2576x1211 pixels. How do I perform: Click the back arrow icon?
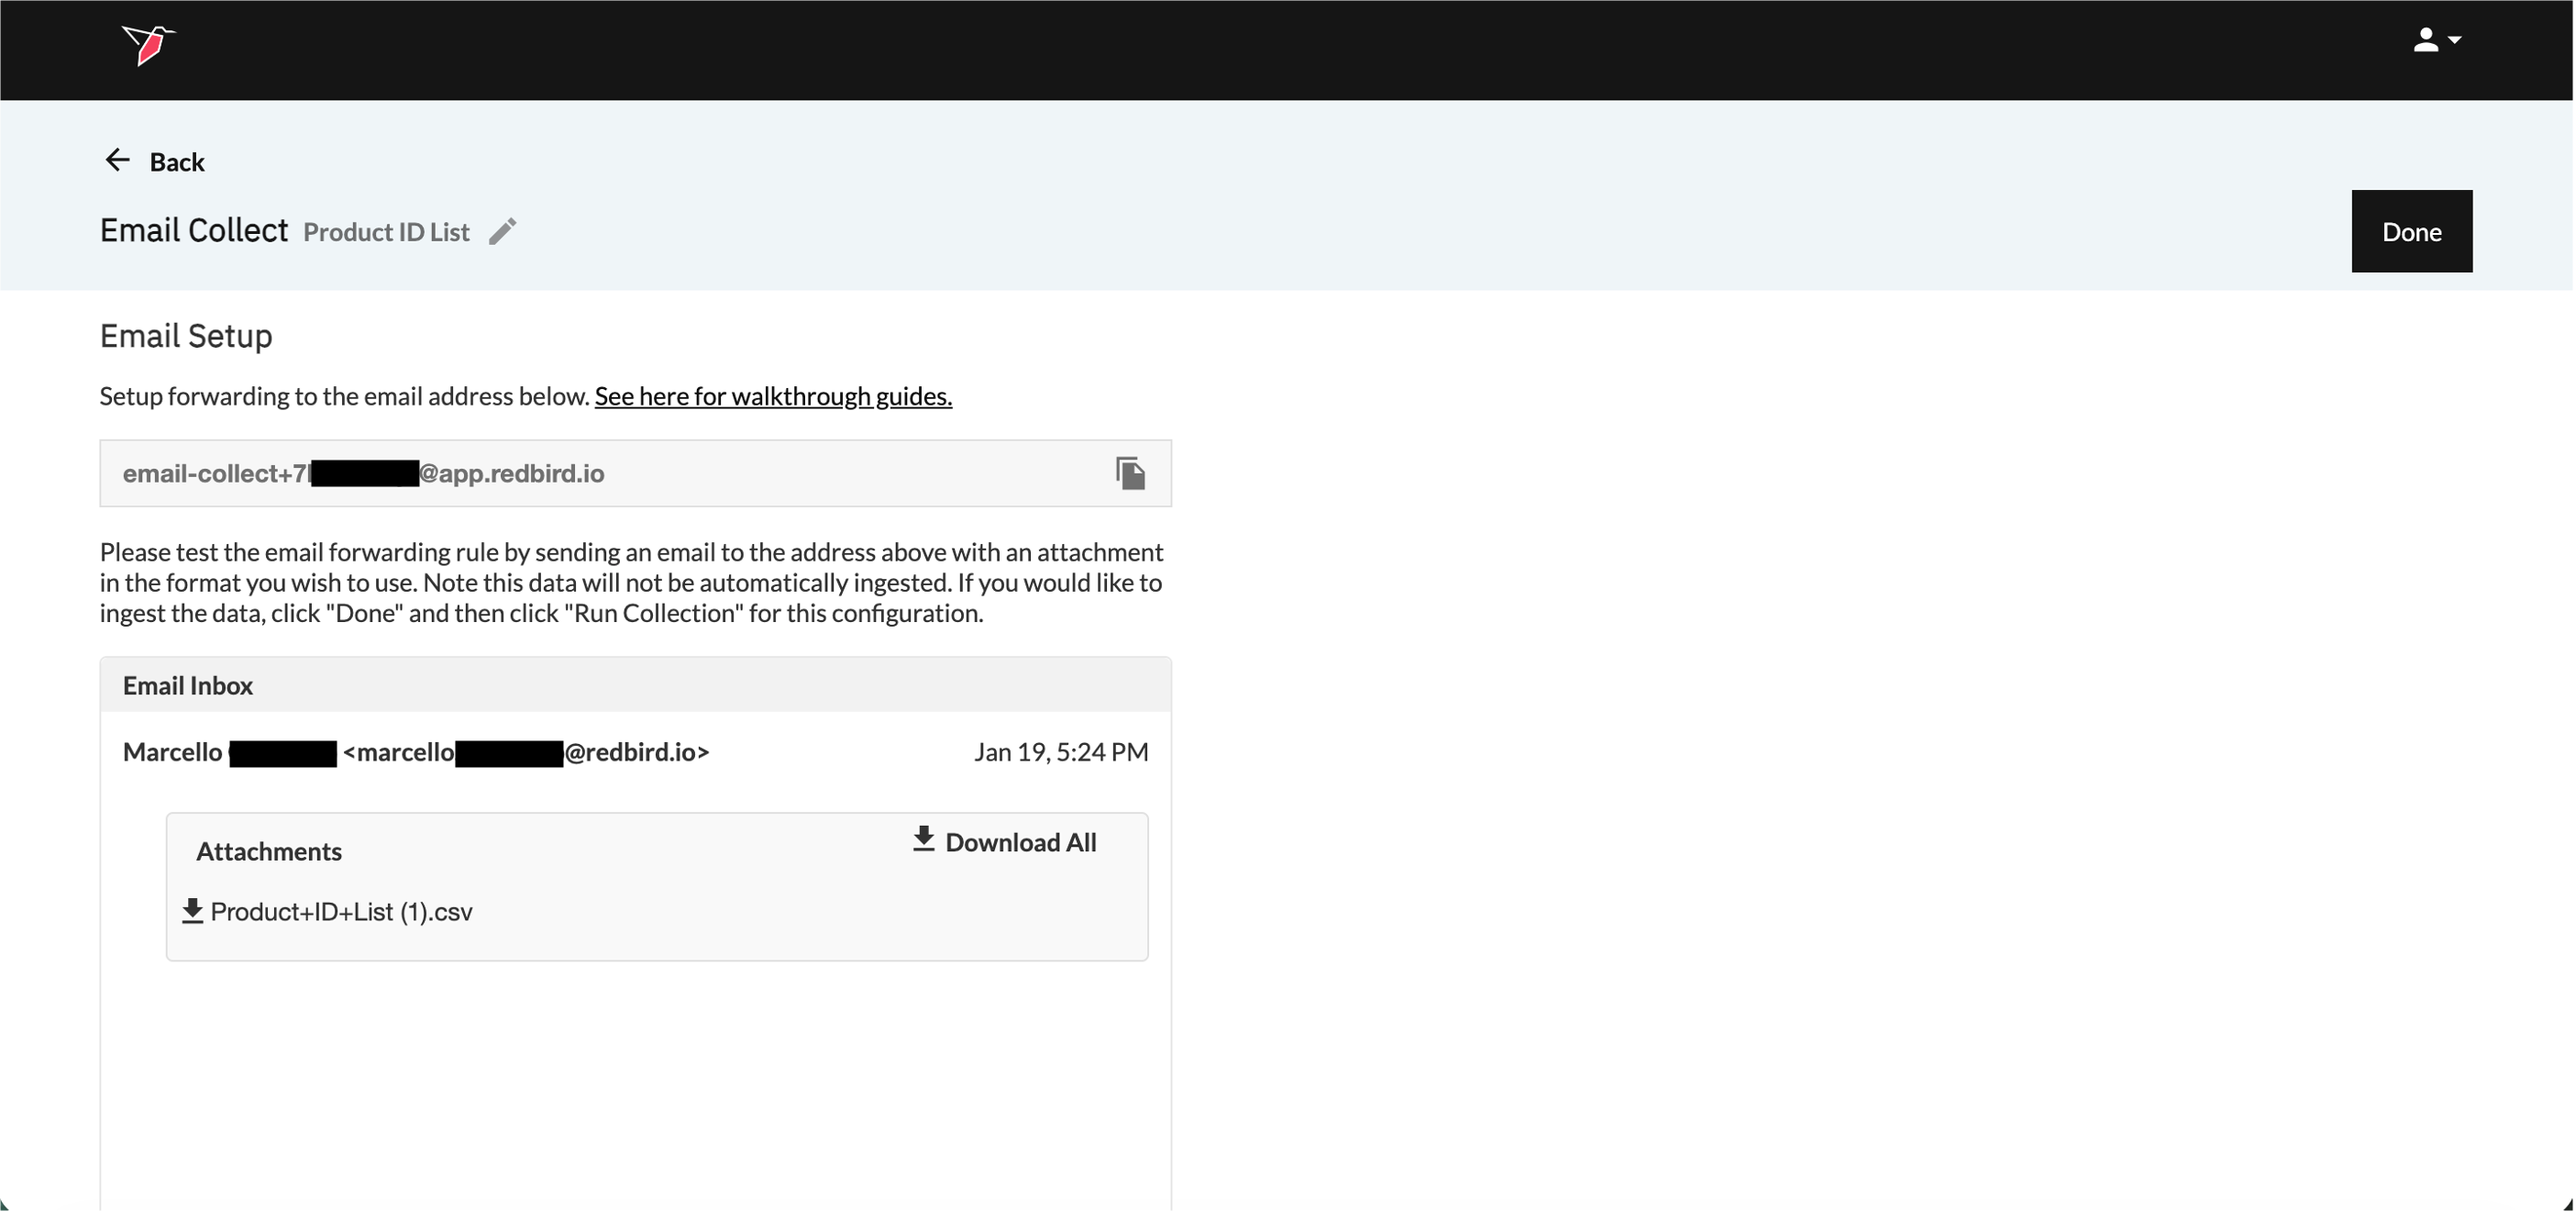pos(117,160)
